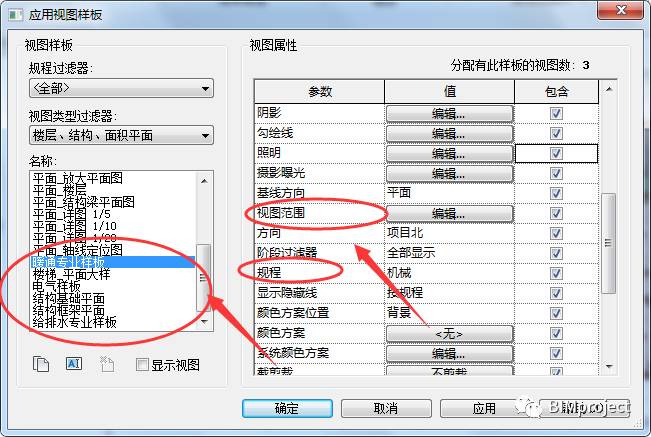Image resolution: width=651 pixels, height=437 pixels.
Task: Click the template name list scrollbar thumb
Action: (203, 277)
